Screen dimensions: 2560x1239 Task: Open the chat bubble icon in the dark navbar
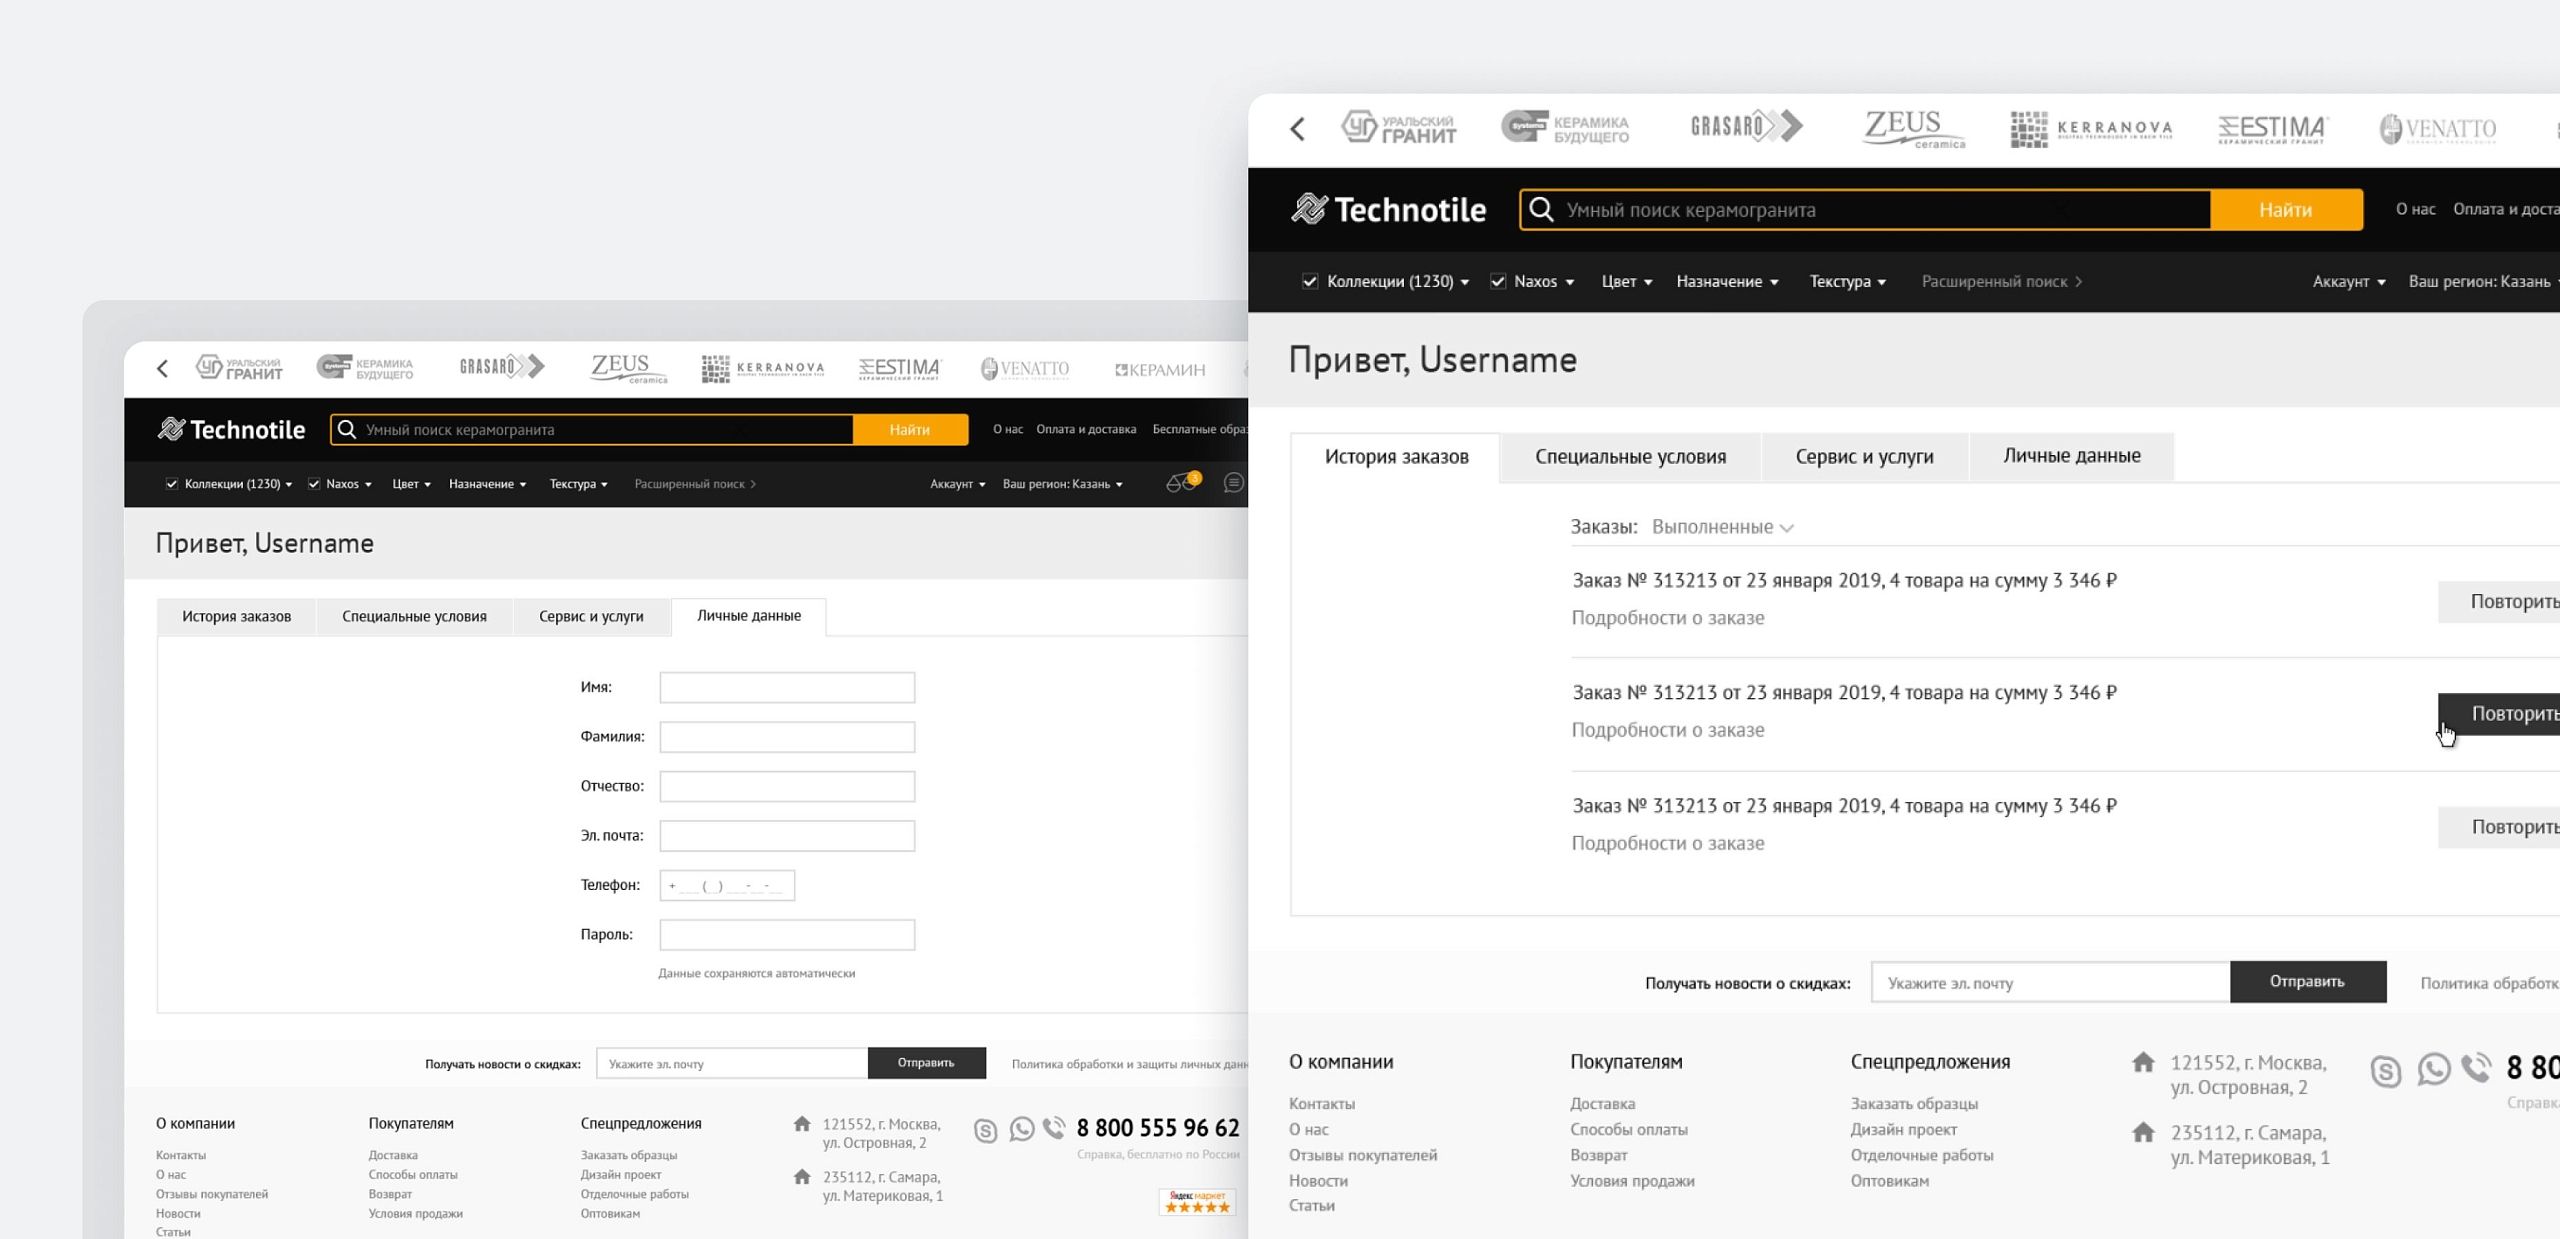[1233, 483]
